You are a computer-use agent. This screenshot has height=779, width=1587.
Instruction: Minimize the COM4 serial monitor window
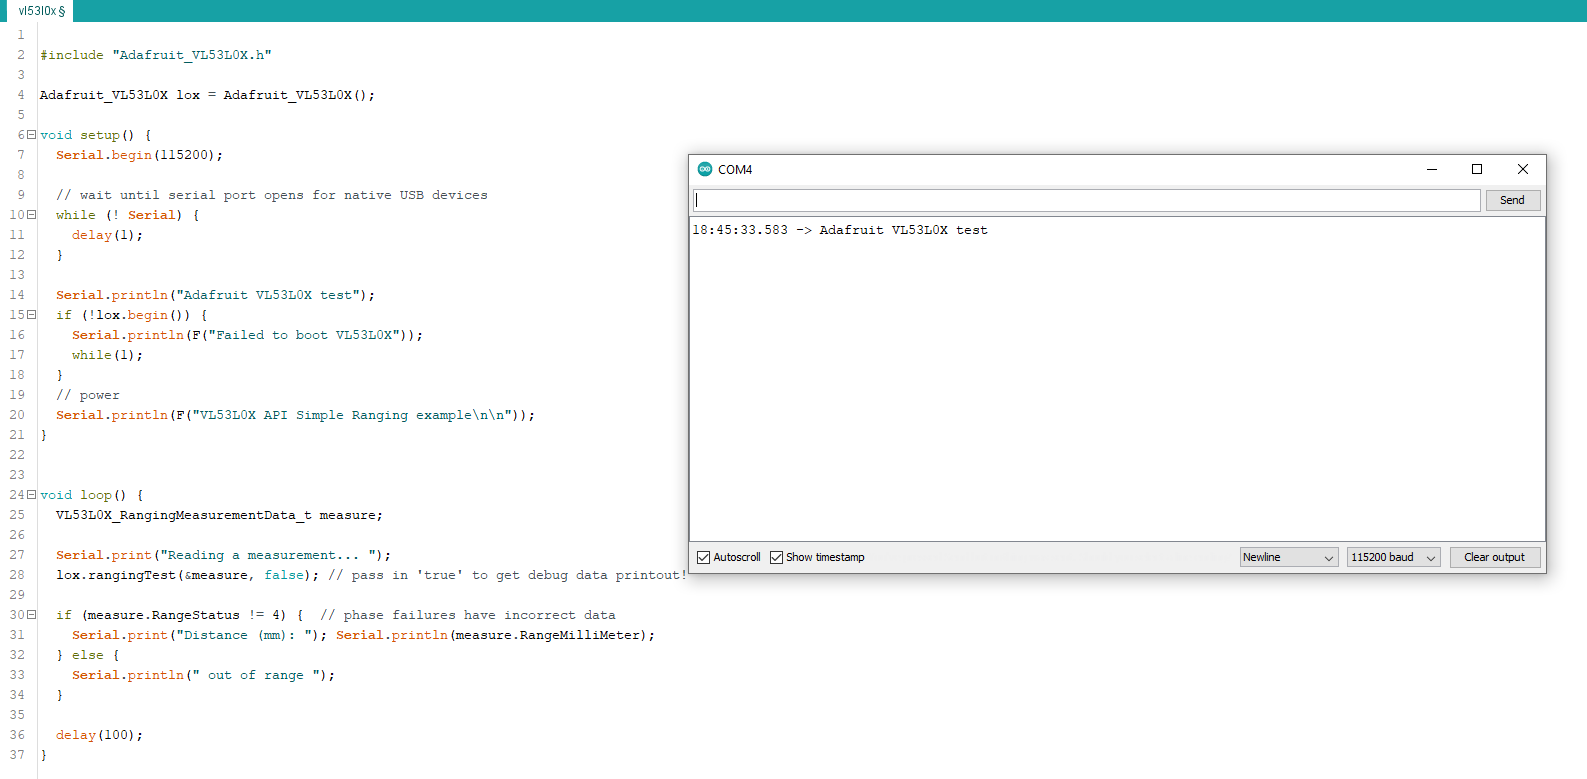pyautogui.click(x=1431, y=170)
